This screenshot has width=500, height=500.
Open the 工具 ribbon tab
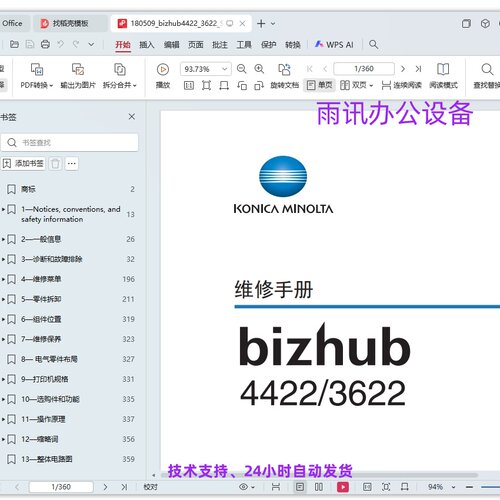point(244,45)
